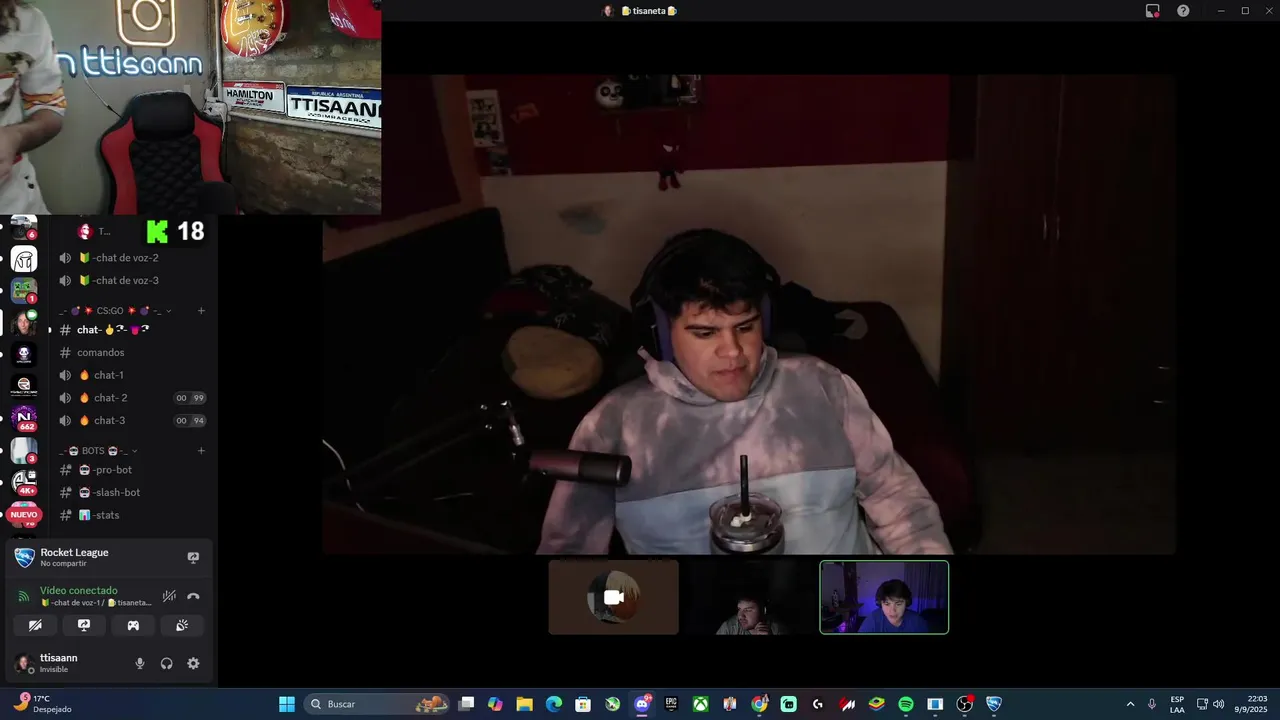Add a channel to the CS:GO category
Screen dimensions: 1280x720
click(x=201, y=311)
